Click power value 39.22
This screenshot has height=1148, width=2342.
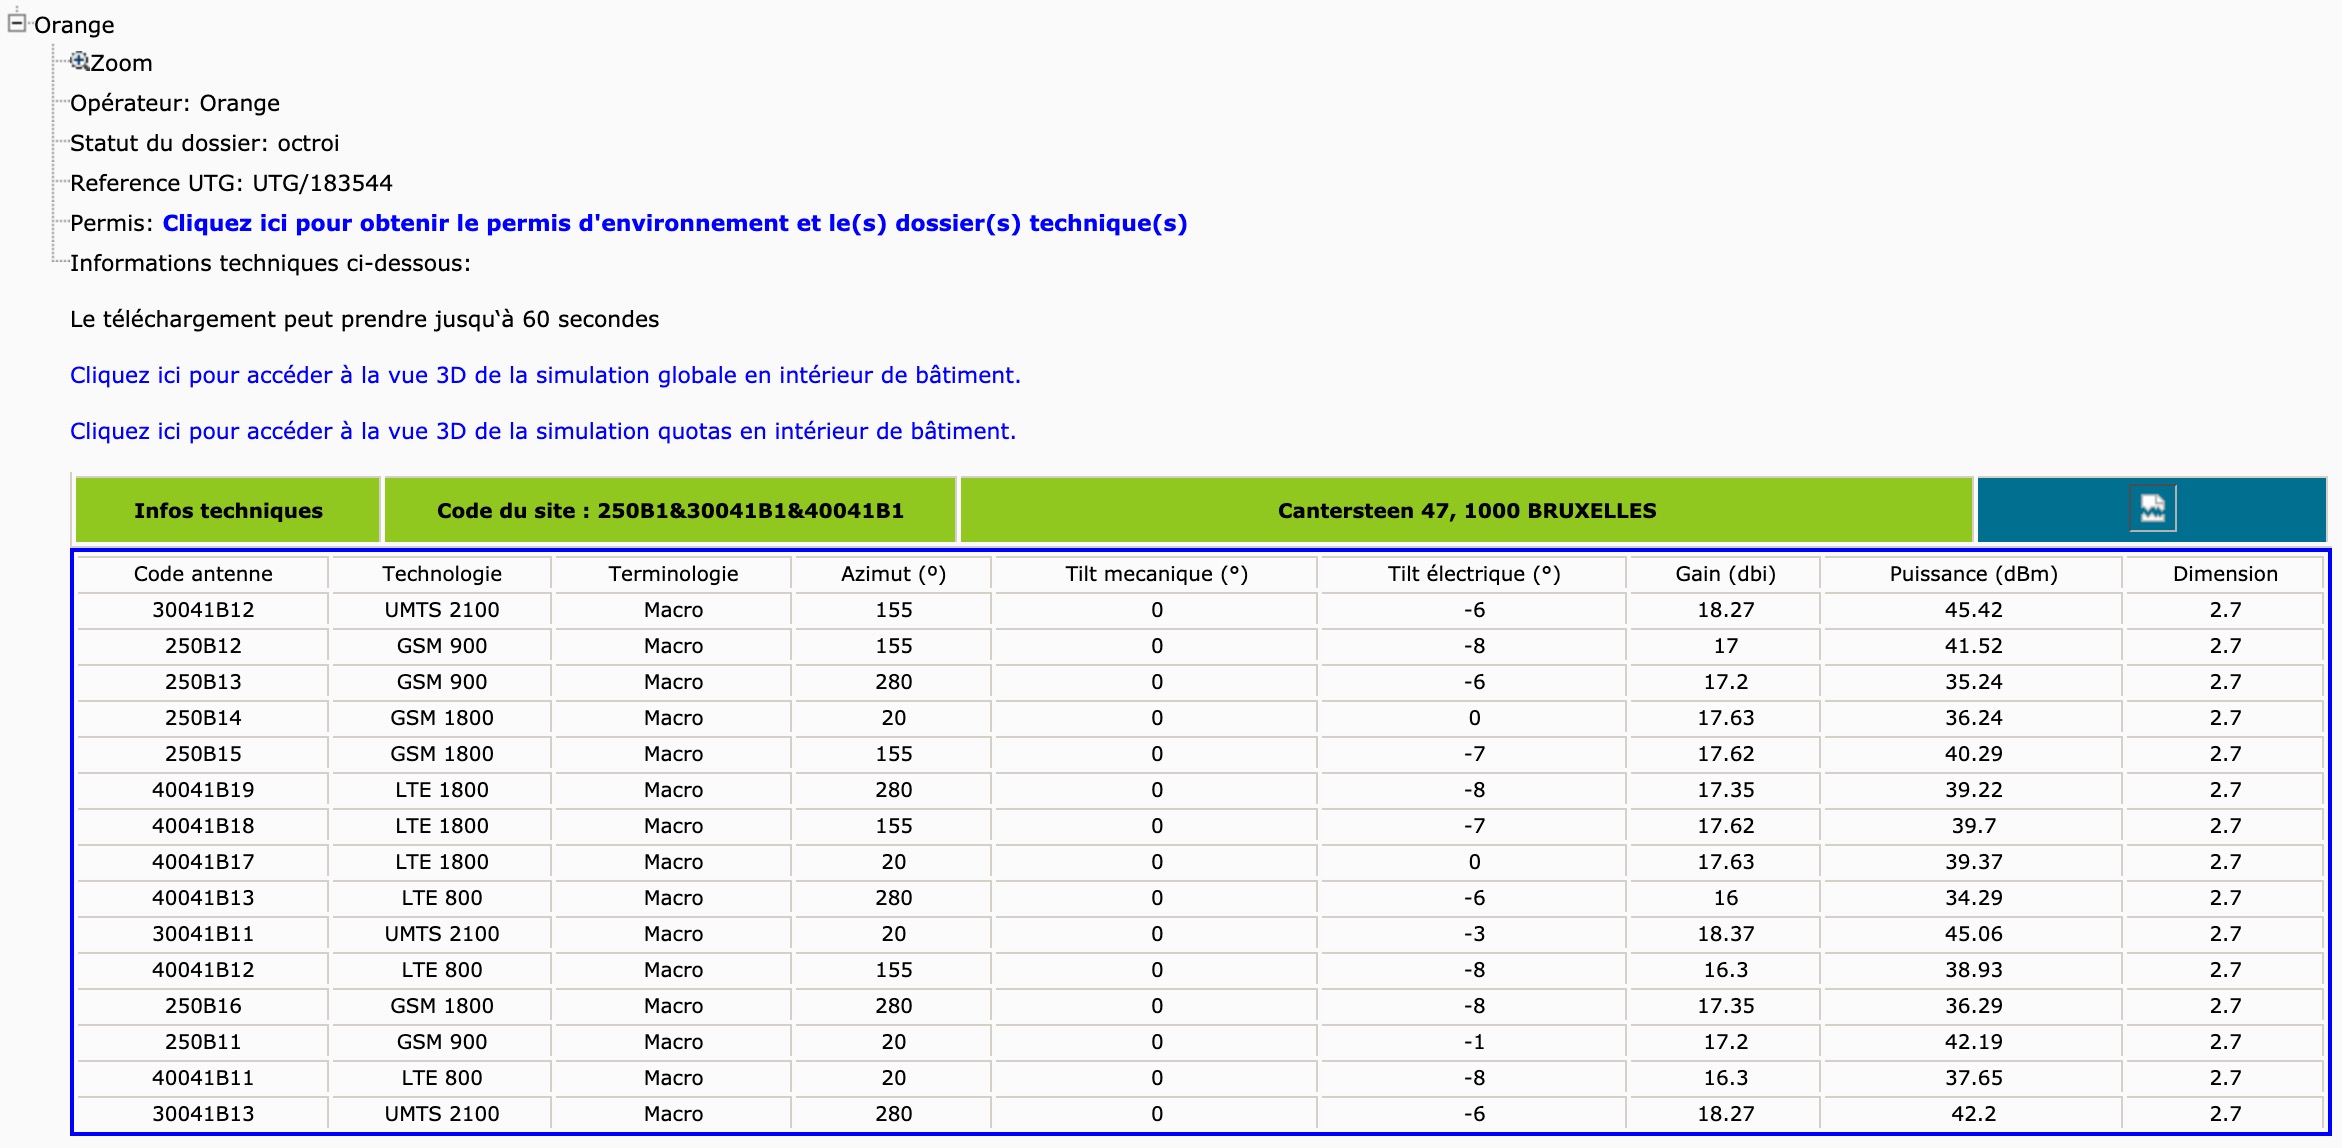[x=1973, y=790]
